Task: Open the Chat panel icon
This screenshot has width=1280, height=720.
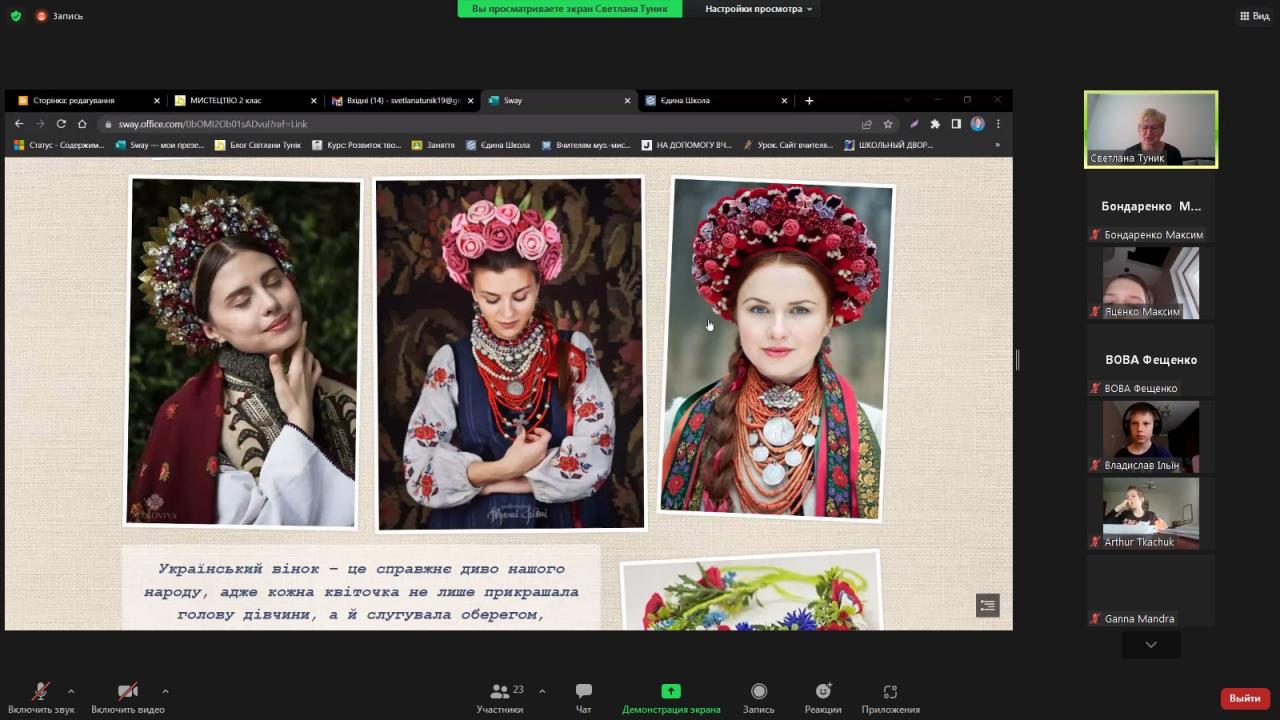Action: (584, 692)
